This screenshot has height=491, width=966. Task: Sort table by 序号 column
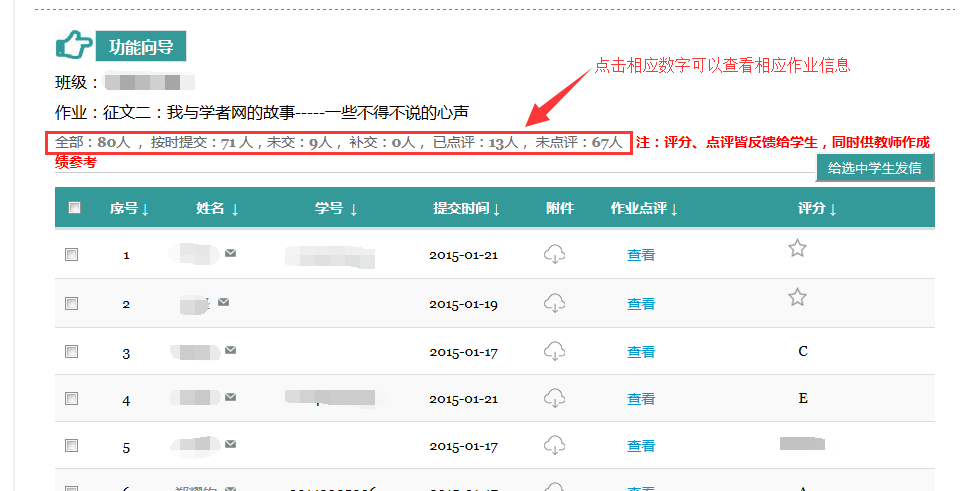[129, 209]
